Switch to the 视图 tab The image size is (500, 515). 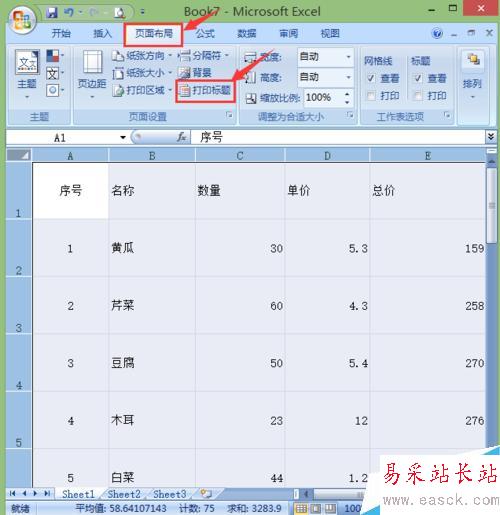tap(330, 33)
